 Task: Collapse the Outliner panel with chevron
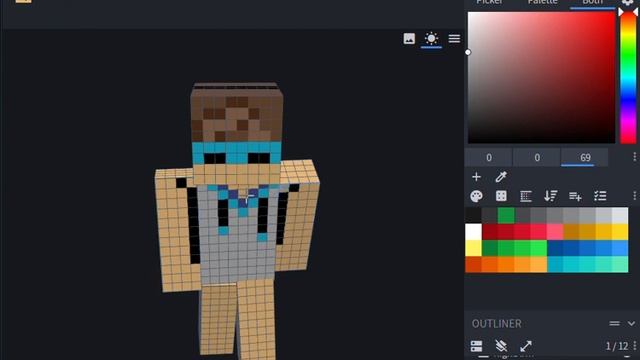631,324
